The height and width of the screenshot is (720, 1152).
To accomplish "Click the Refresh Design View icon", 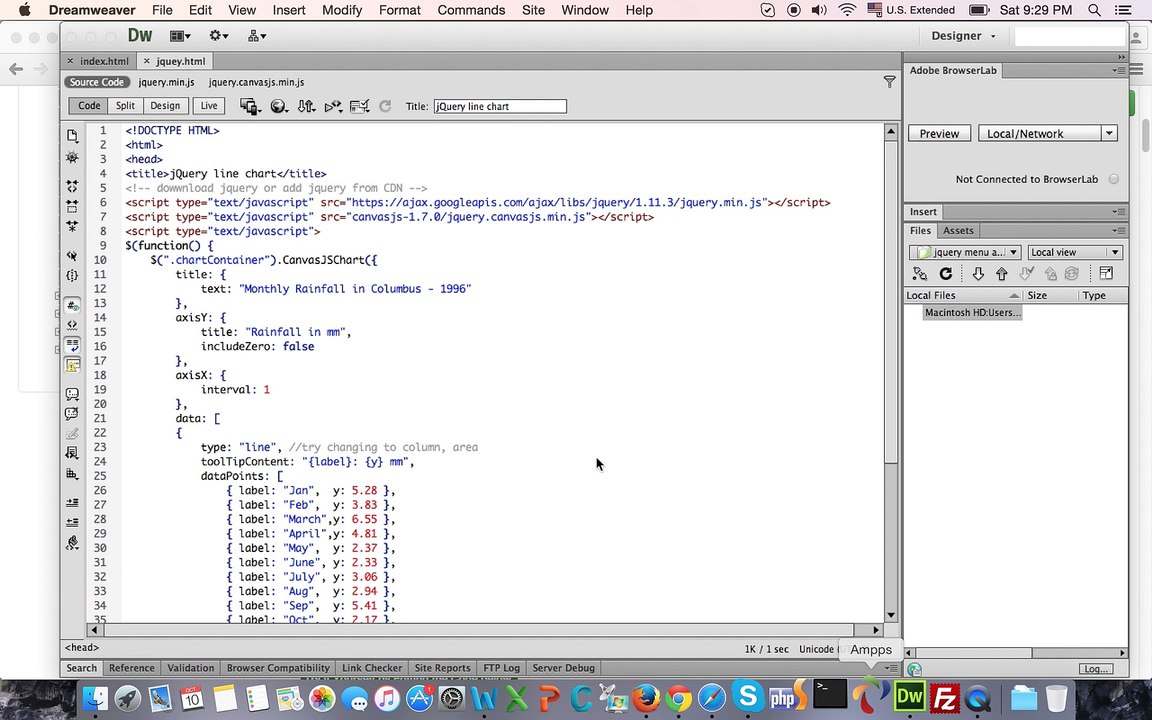I will [x=385, y=107].
